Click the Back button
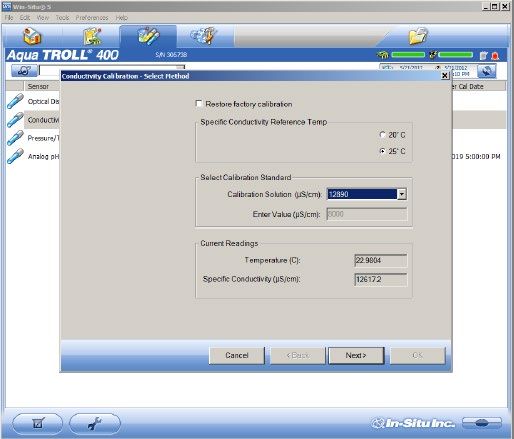Image resolution: width=514 pixels, height=439 pixels. point(298,355)
